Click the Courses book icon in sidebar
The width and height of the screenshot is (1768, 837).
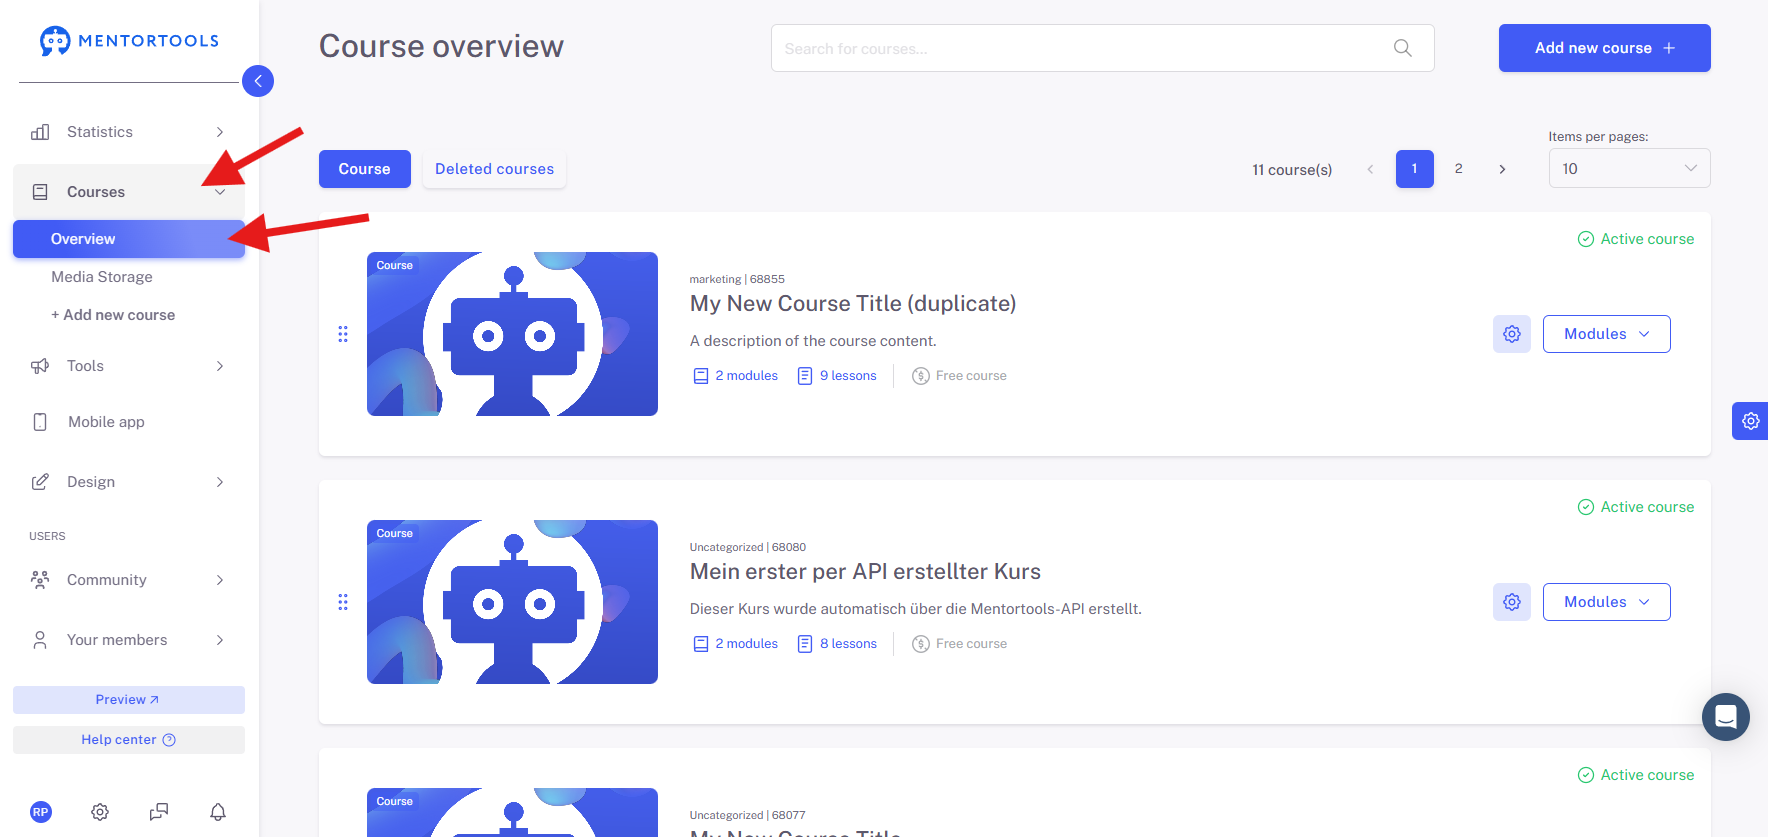point(40,192)
